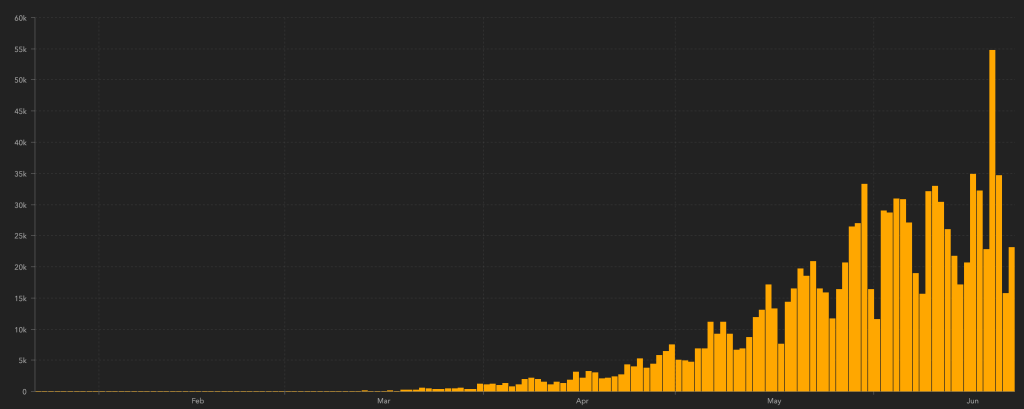Viewport: 1024px width, 409px height.
Task: Click the 10k y-axis label
Action: click(20, 329)
